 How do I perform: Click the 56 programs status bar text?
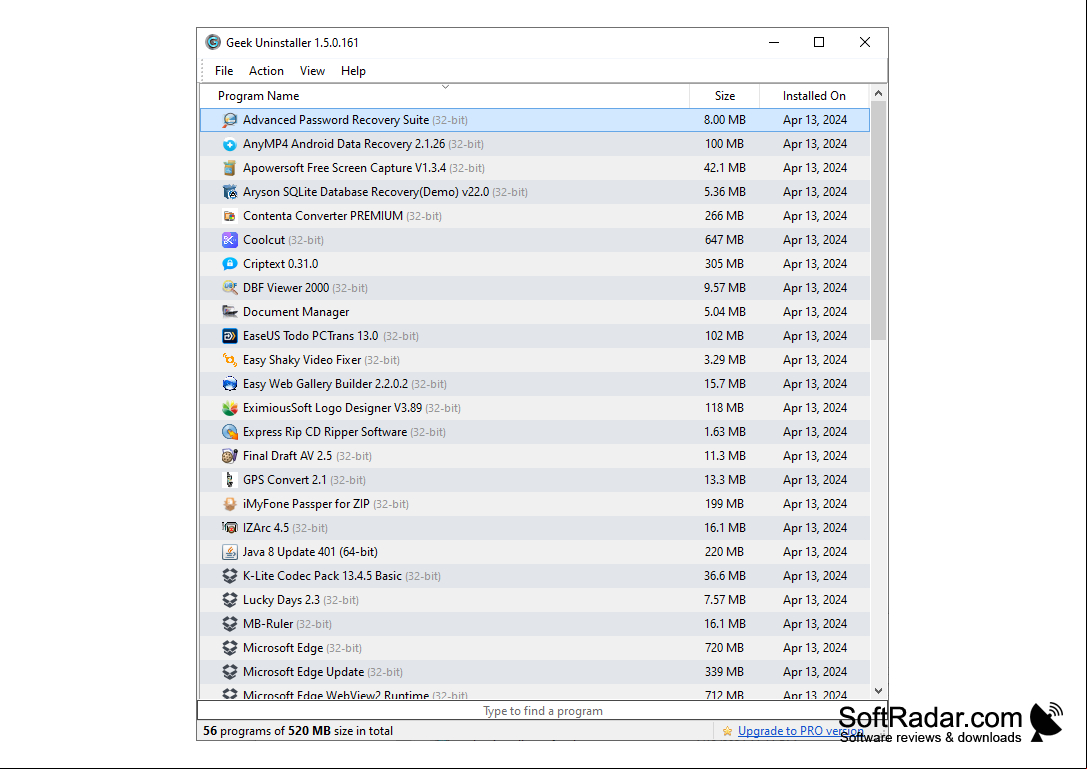(x=298, y=731)
